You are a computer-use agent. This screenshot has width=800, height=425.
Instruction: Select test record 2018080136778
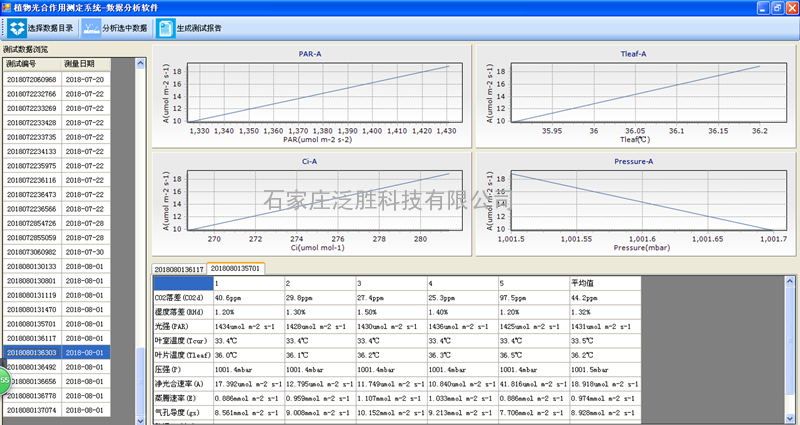(57, 395)
